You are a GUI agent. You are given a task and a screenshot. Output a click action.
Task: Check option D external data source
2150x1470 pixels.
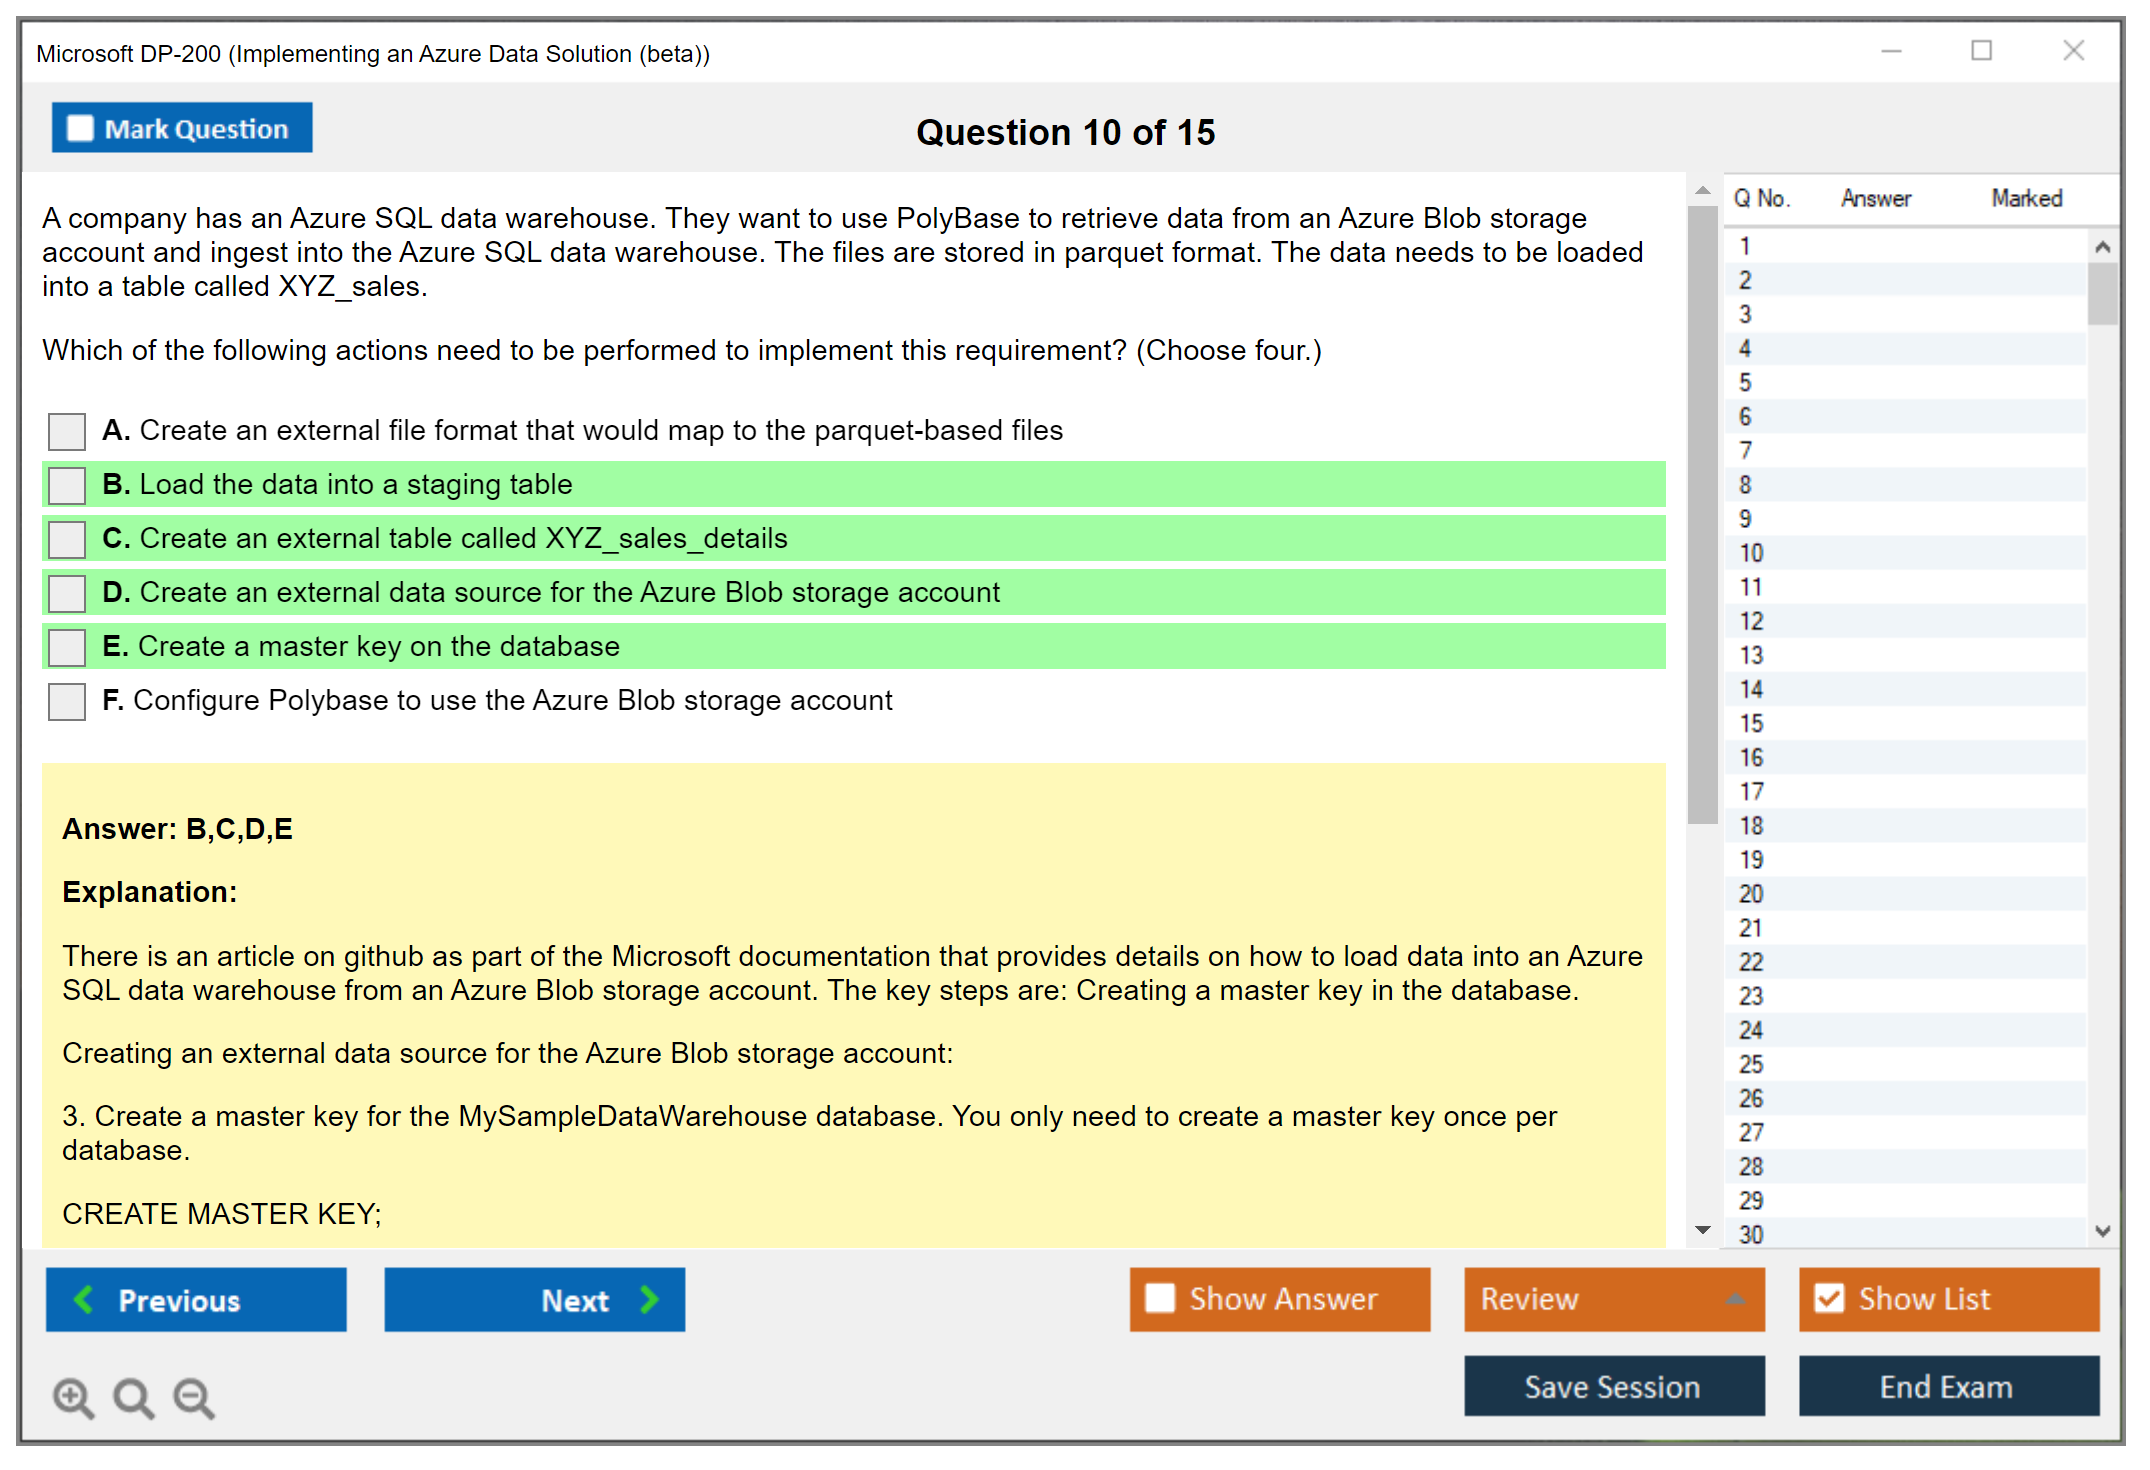click(67, 593)
